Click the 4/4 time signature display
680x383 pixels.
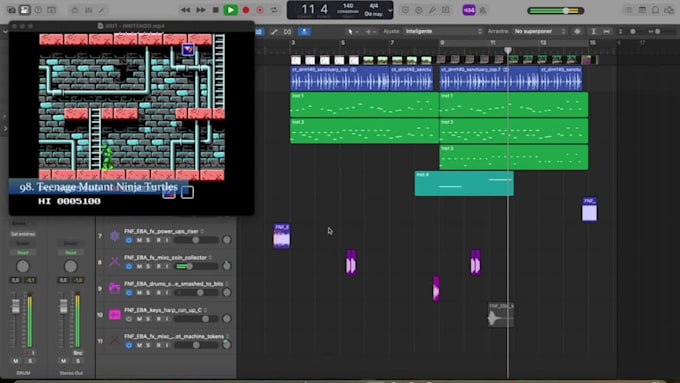click(x=374, y=6)
